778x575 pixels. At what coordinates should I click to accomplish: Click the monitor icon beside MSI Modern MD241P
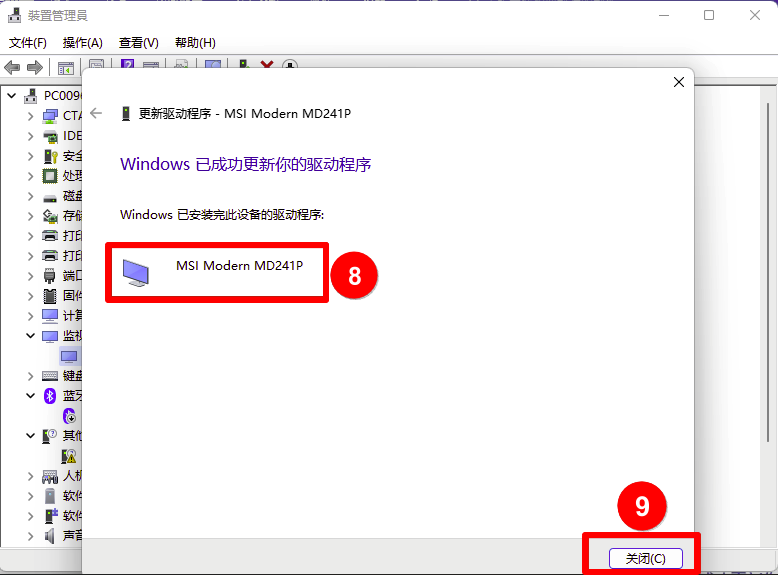[135, 273]
